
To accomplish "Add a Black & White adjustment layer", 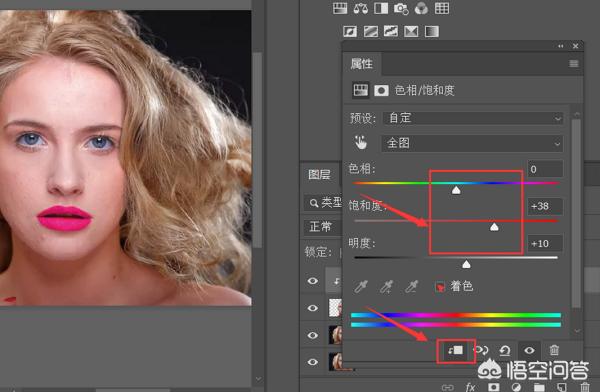I will [x=381, y=8].
